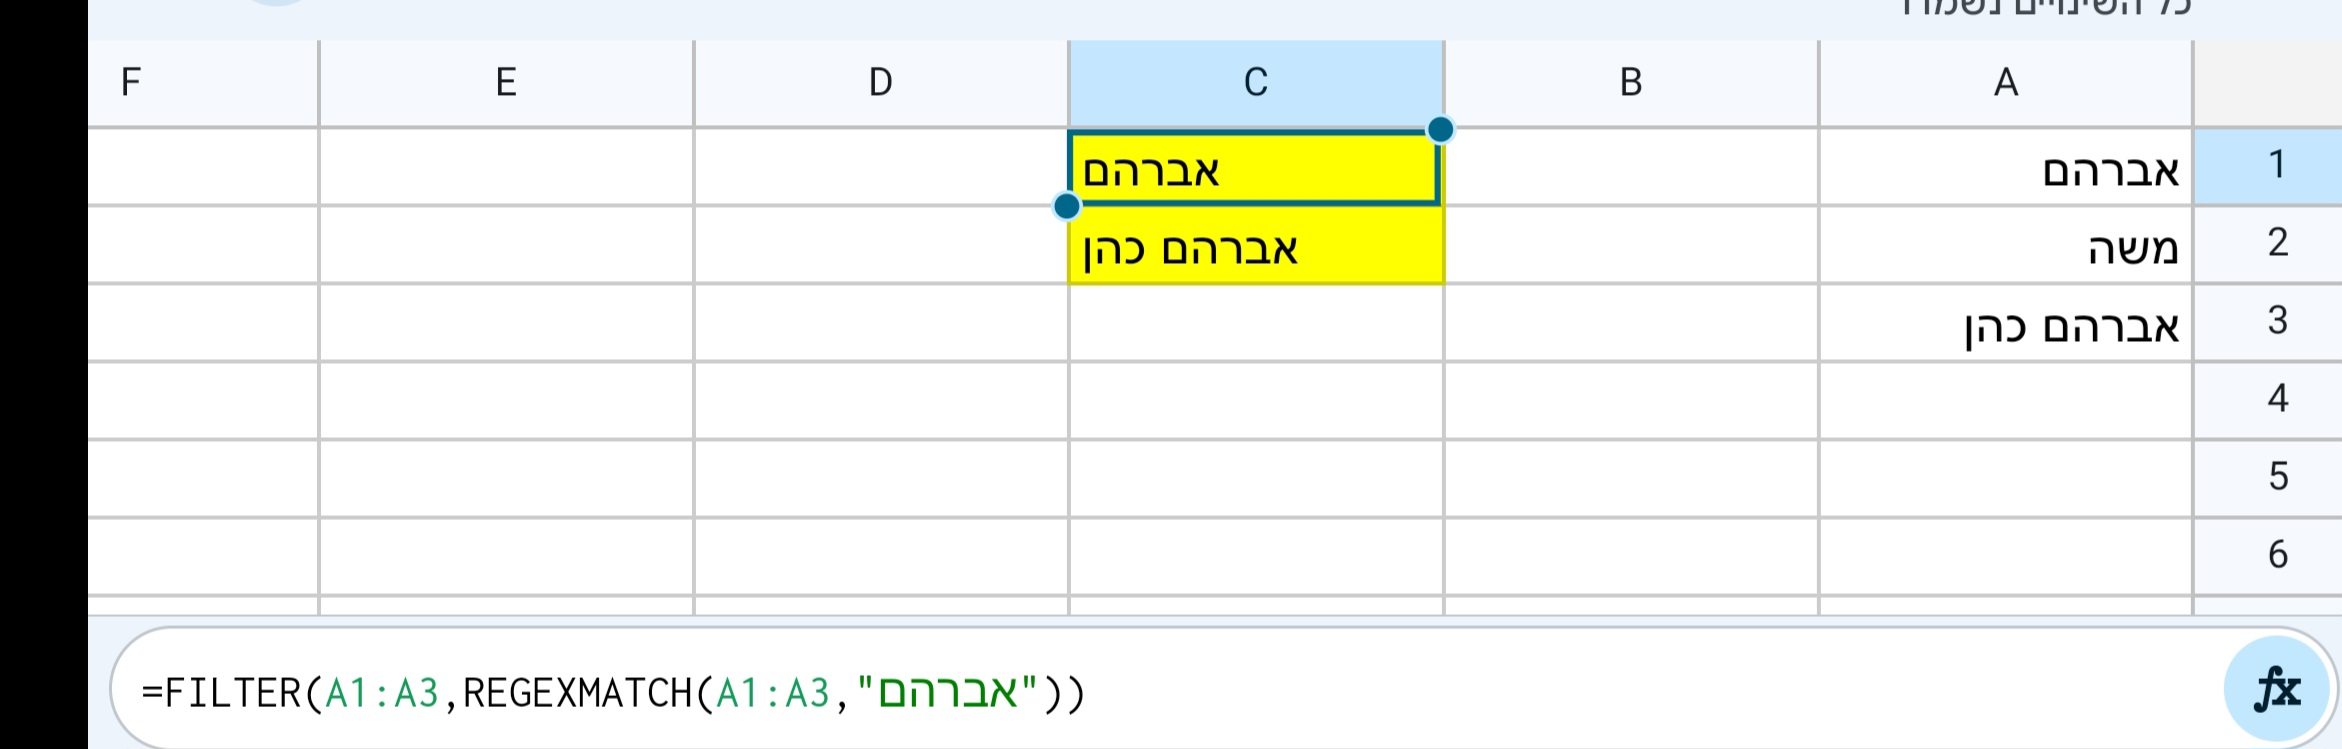Tap the top selection handle on cell C1
The image size is (2342, 749).
[1440, 128]
